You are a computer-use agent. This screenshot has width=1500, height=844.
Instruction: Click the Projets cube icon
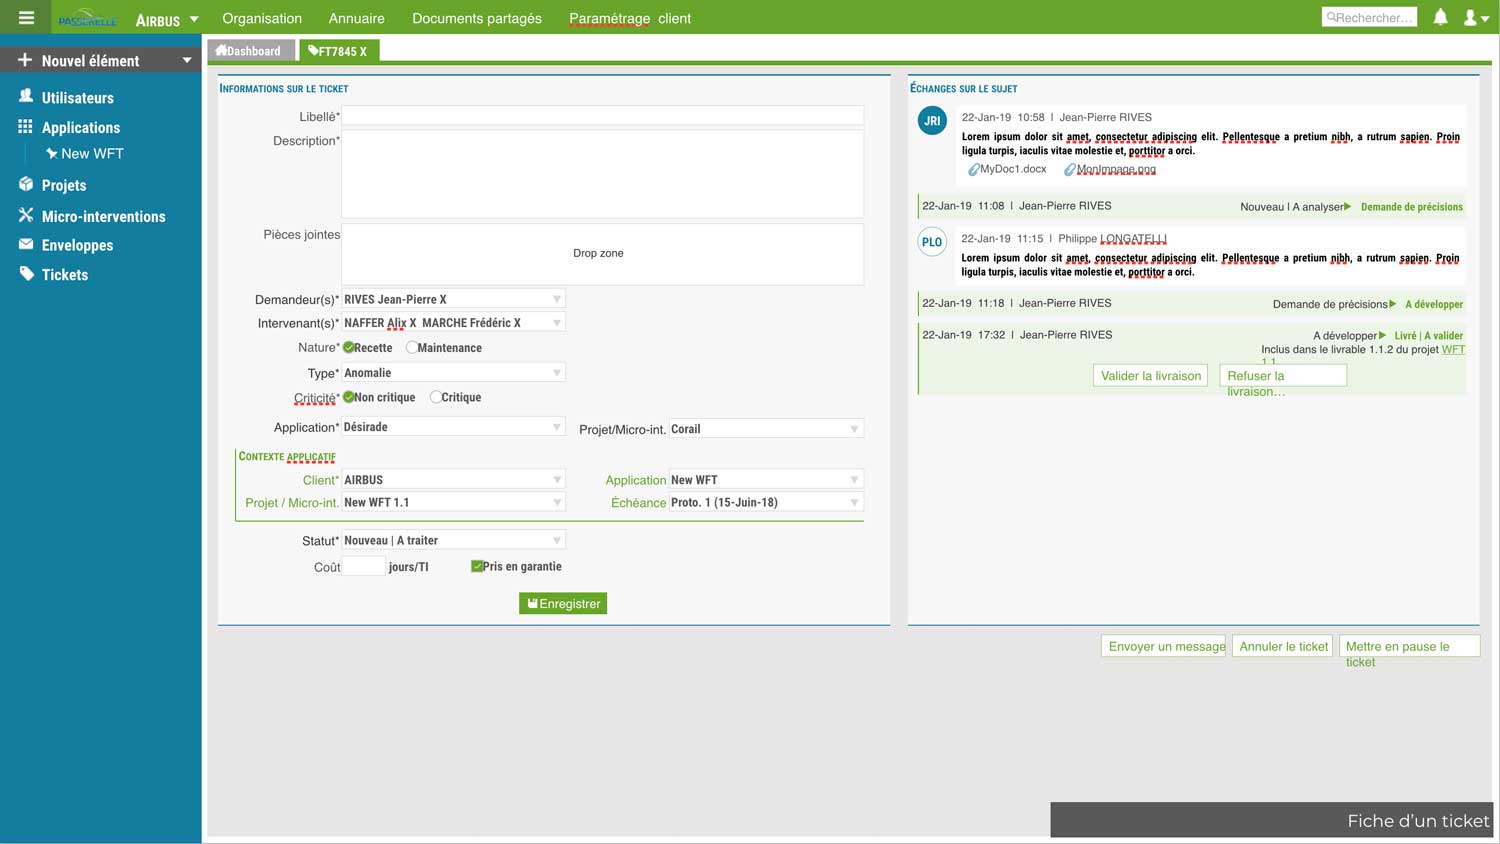(26, 185)
